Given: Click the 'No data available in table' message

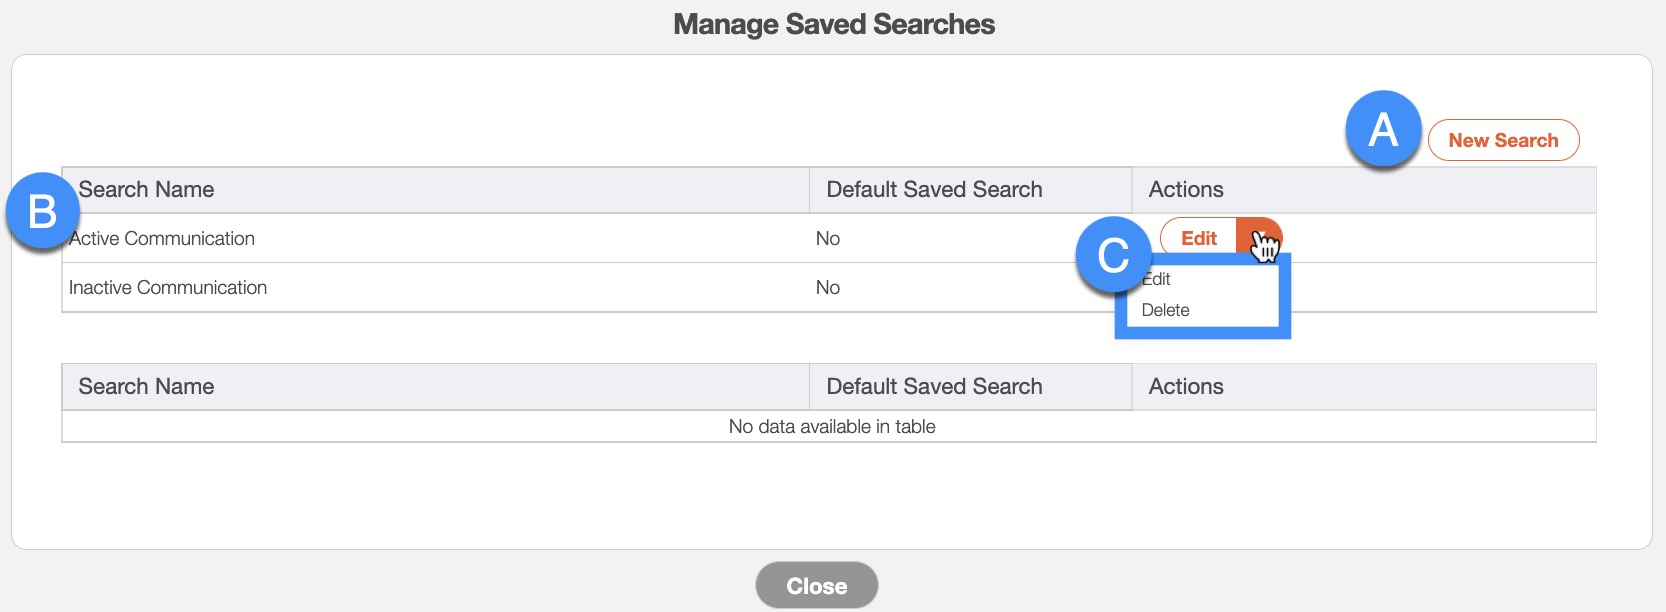Looking at the screenshot, I should 832,427.
